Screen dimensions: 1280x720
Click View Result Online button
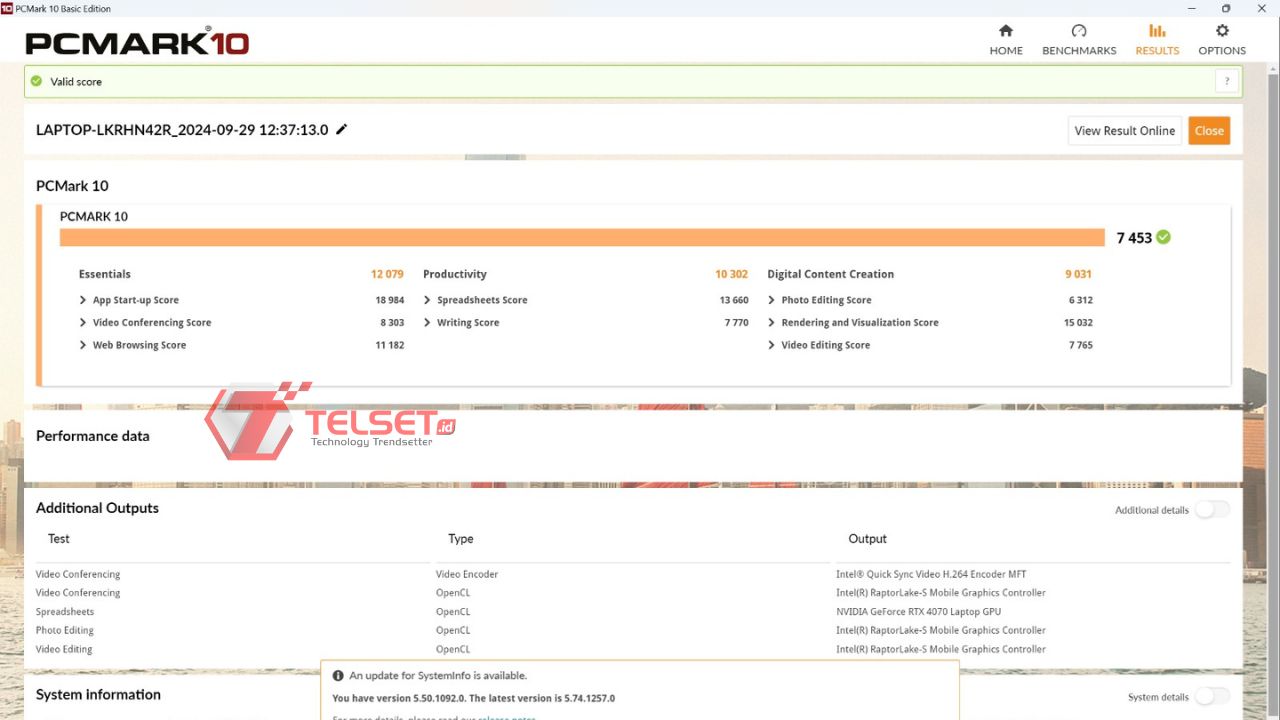1124,131
